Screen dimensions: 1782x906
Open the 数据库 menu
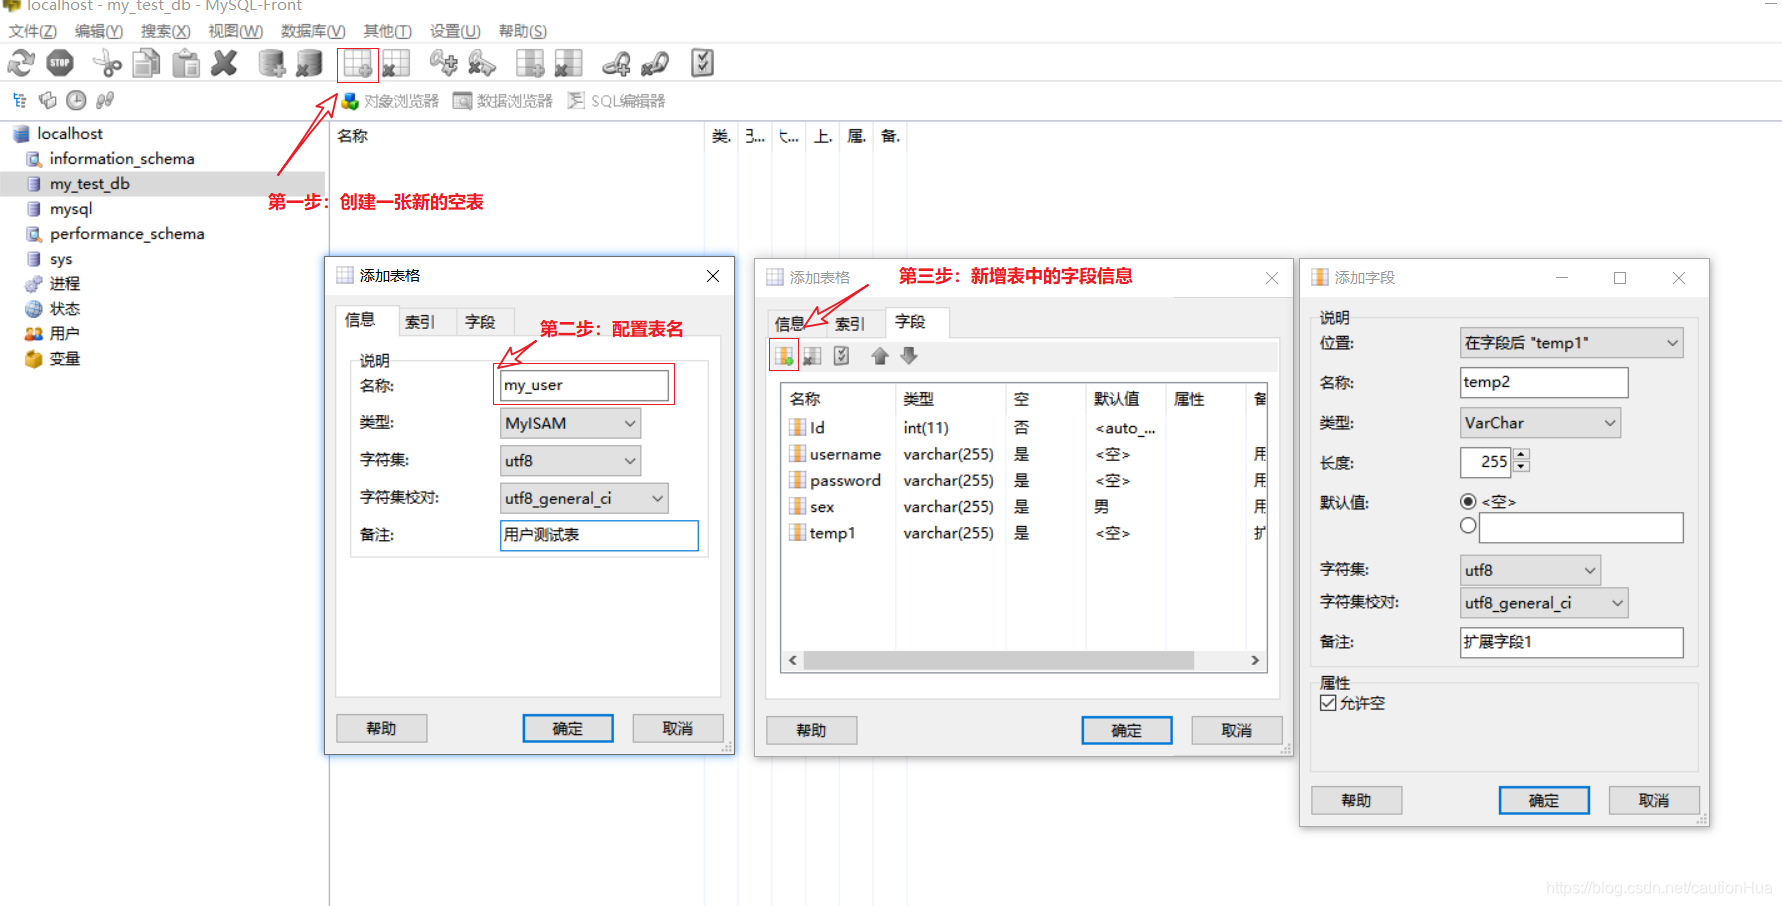pyautogui.click(x=313, y=31)
